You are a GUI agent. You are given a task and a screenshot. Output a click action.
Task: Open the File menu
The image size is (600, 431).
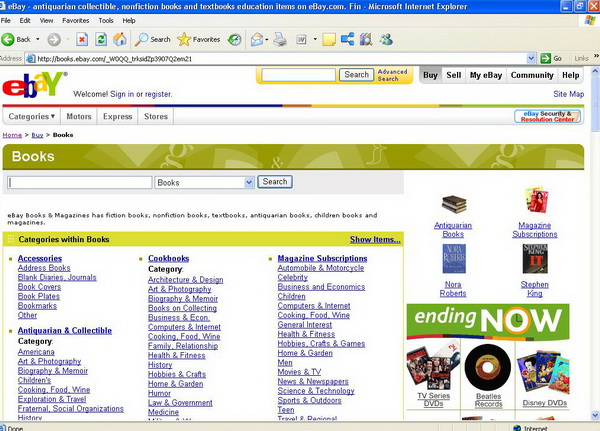click(6, 21)
